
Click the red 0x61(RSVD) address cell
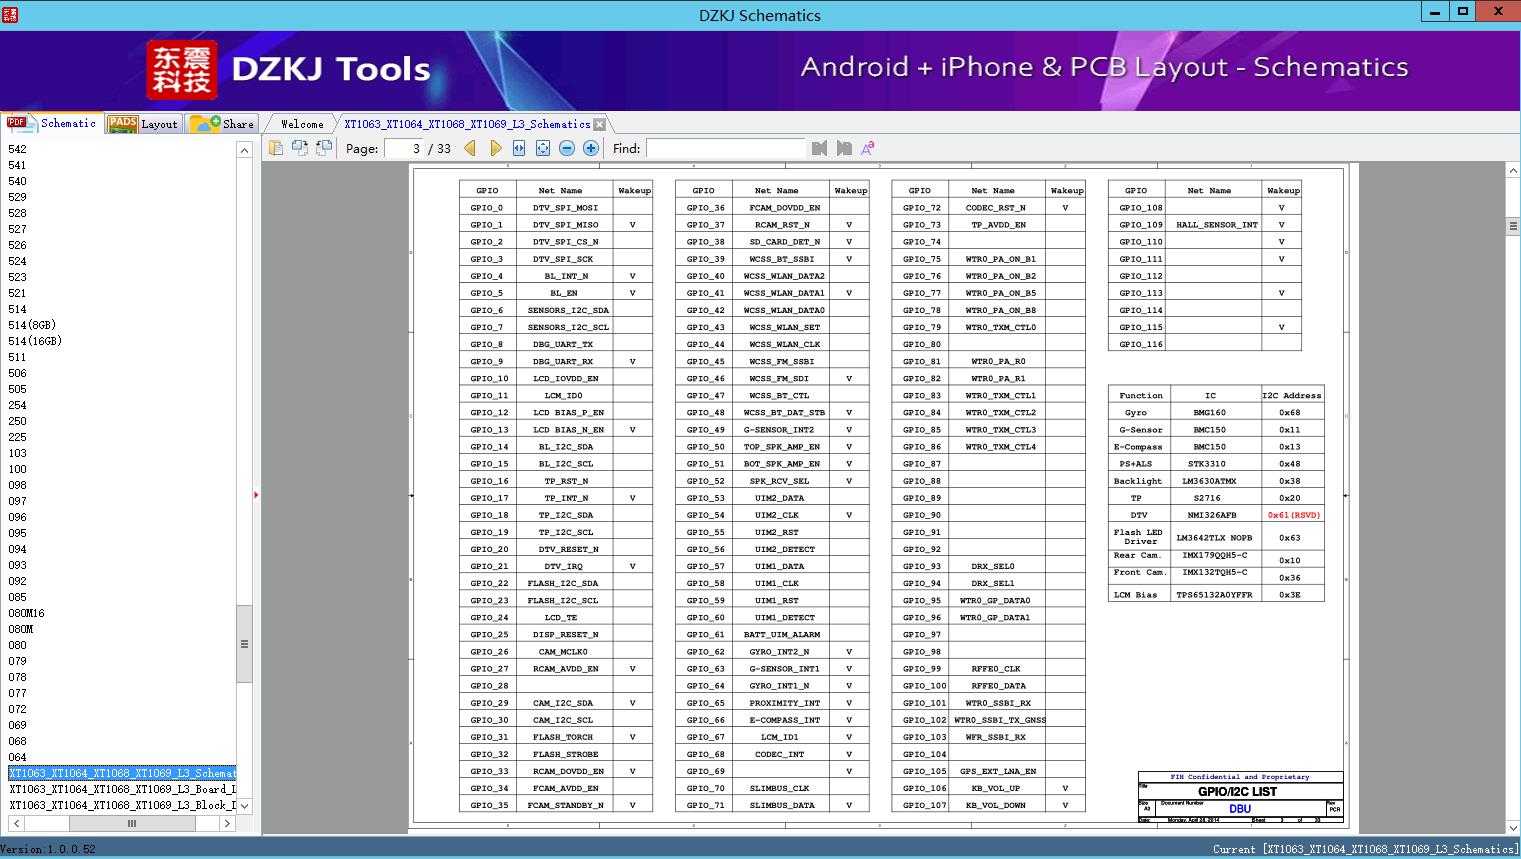tap(1294, 515)
